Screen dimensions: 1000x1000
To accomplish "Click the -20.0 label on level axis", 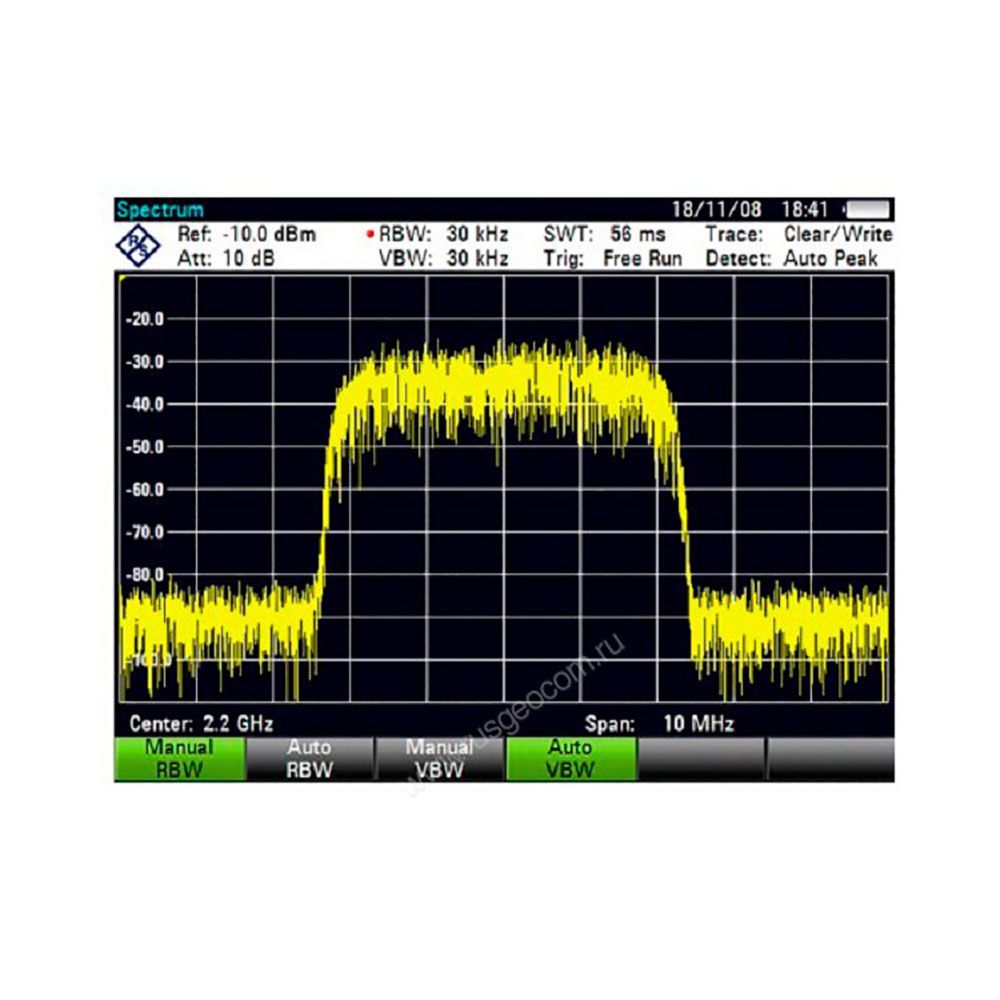I will (x=145, y=319).
